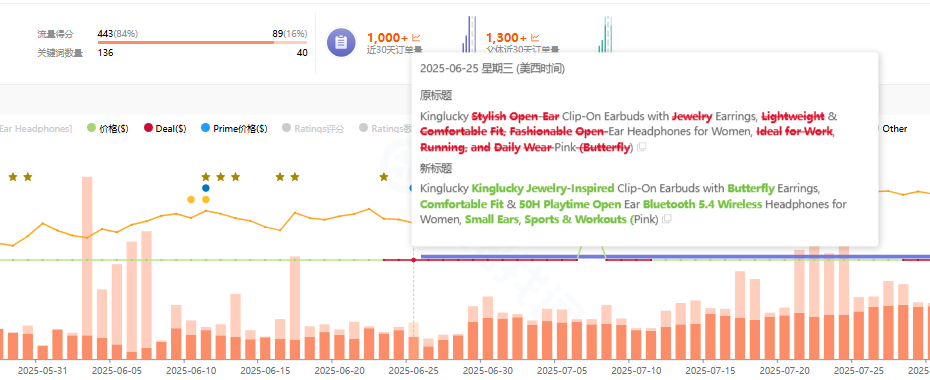Click the dark orange traffic score bar segment
Viewport: 930px width, 380px height.
point(186,43)
